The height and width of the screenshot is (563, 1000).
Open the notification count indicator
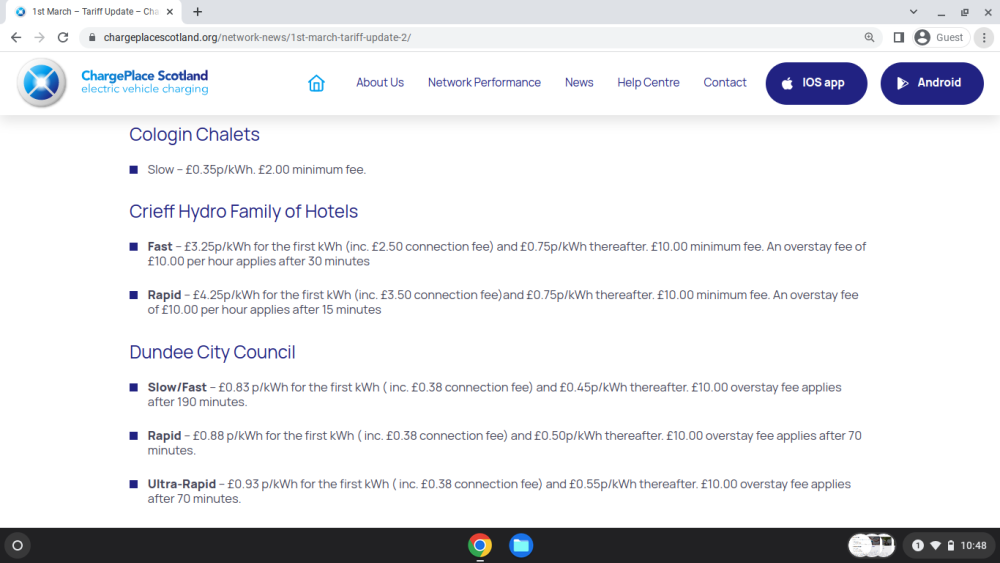(918, 545)
